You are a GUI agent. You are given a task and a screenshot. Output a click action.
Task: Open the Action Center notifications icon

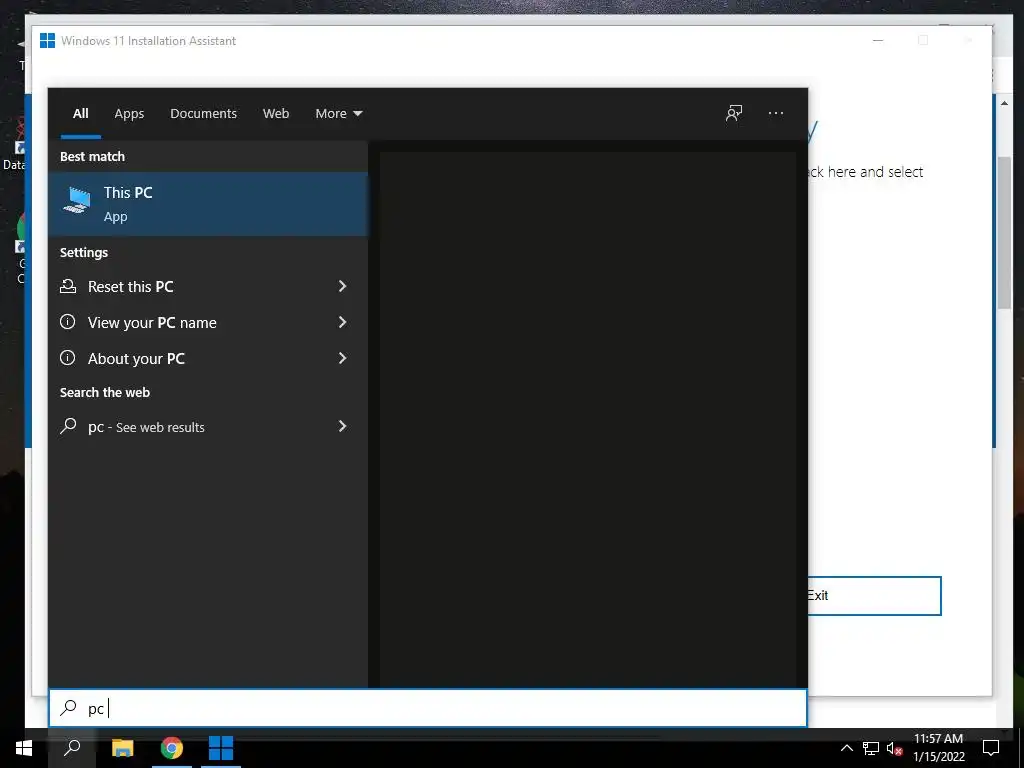pos(991,748)
